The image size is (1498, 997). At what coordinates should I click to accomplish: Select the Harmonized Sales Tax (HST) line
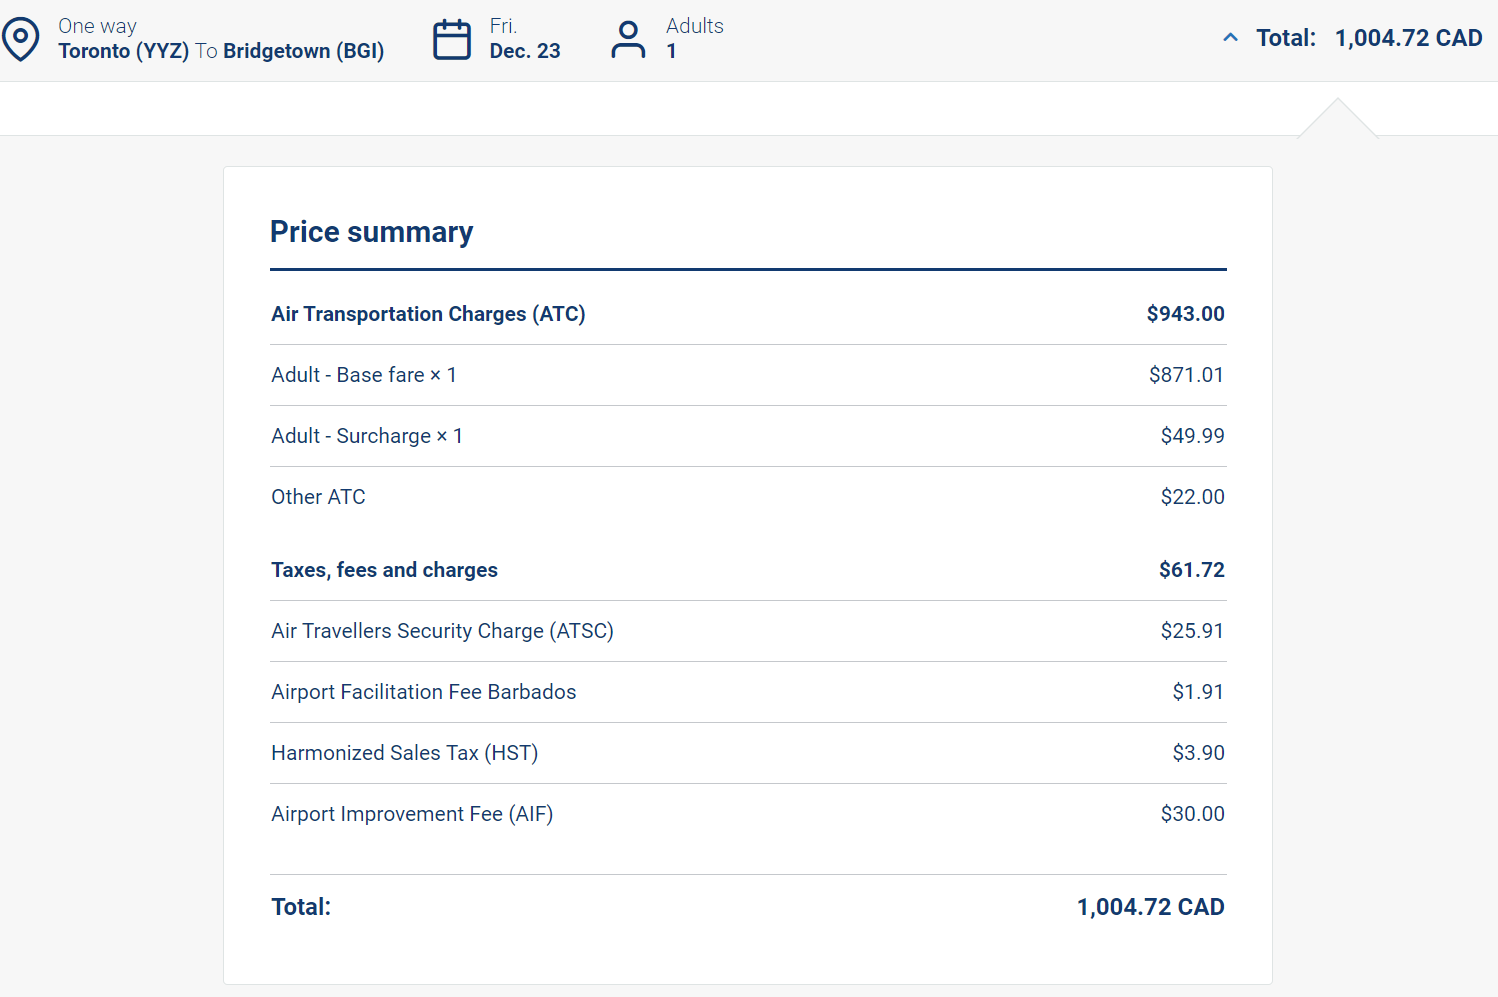(x=404, y=753)
